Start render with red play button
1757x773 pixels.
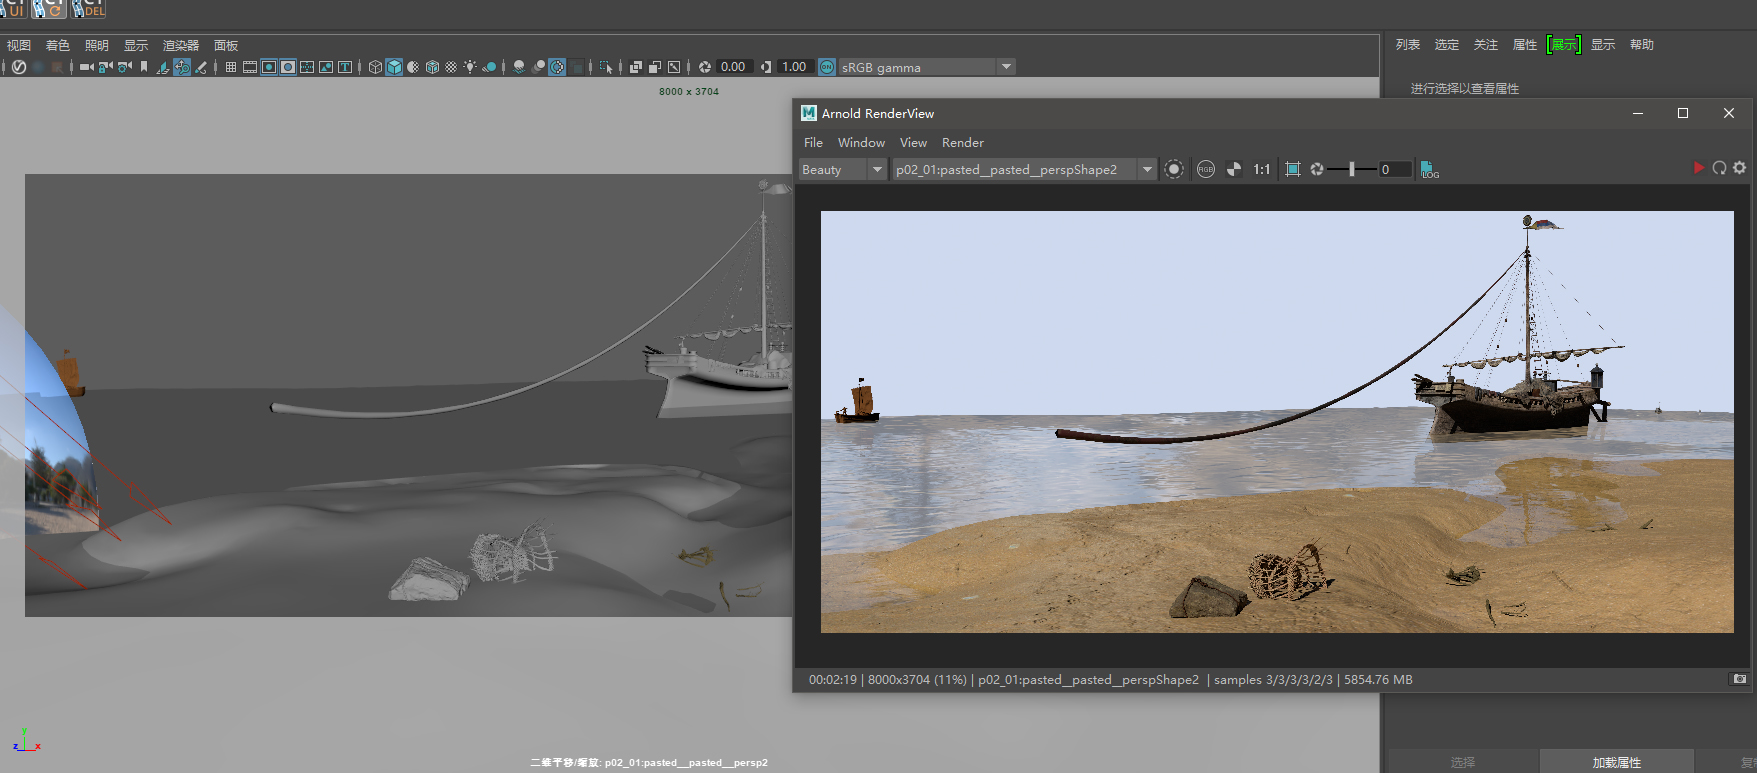(x=1698, y=168)
